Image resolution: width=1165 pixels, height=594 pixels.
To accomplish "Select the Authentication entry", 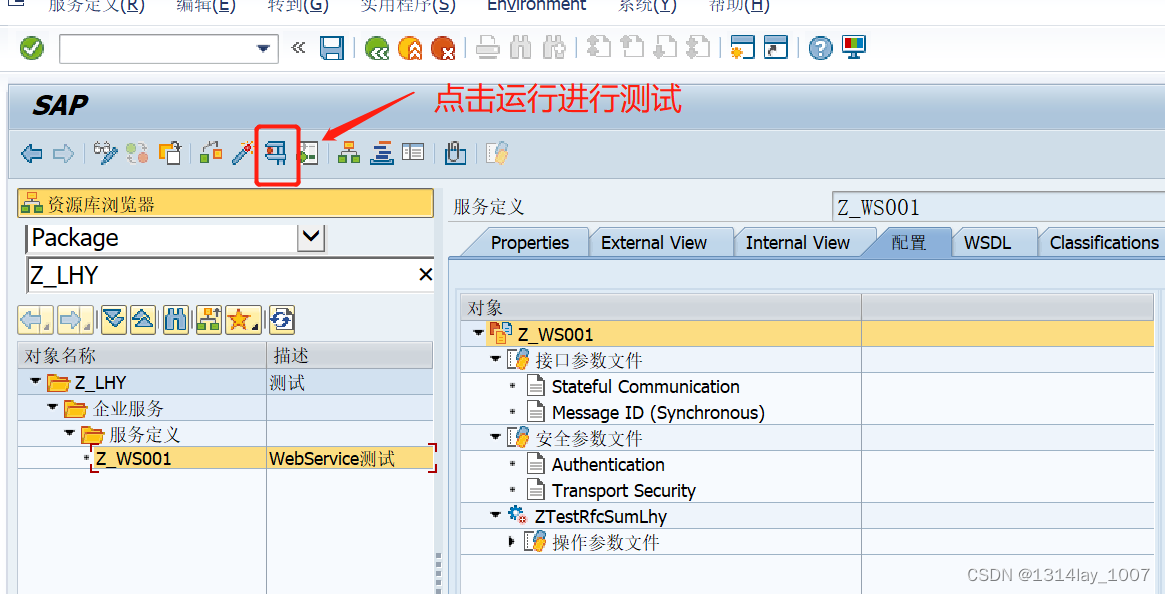I will [x=609, y=465].
